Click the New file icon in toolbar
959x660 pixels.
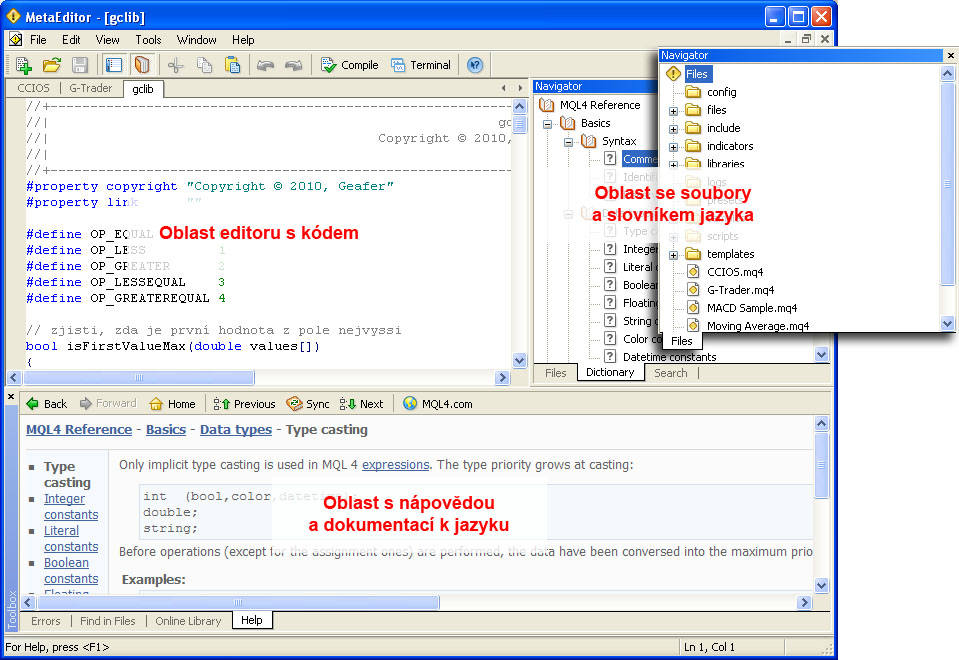click(24, 65)
